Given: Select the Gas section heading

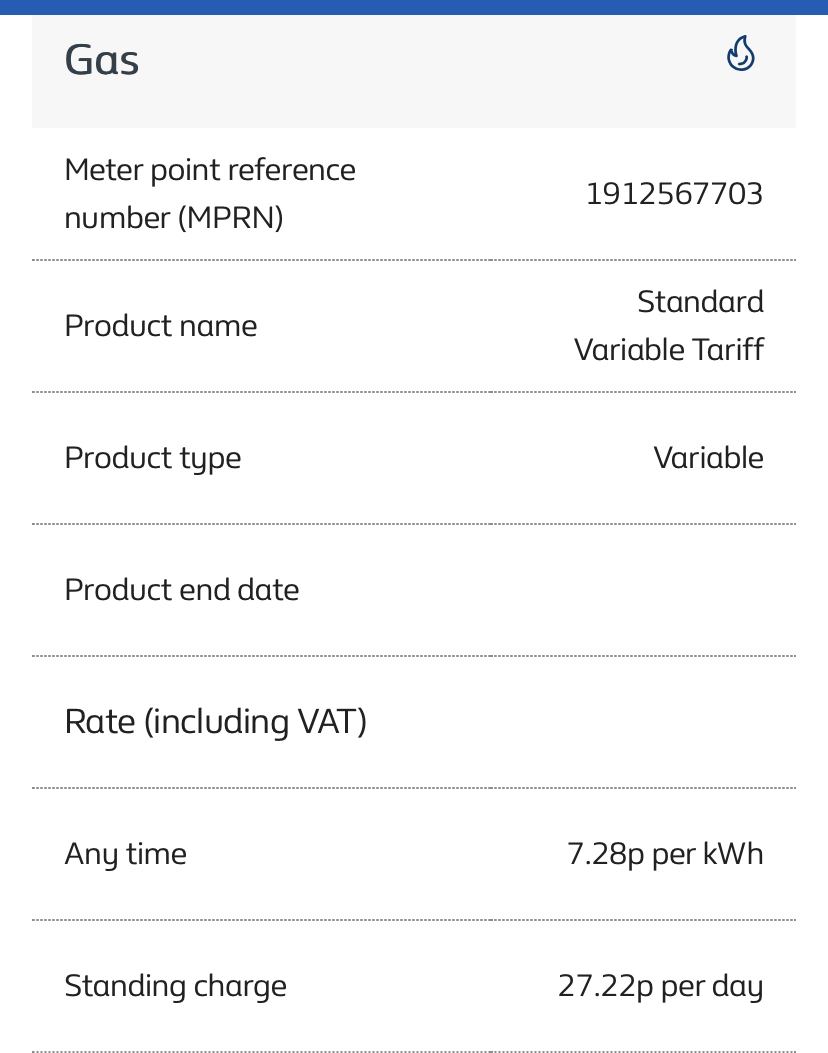Looking at the screenshot, I should coord(102,60).
